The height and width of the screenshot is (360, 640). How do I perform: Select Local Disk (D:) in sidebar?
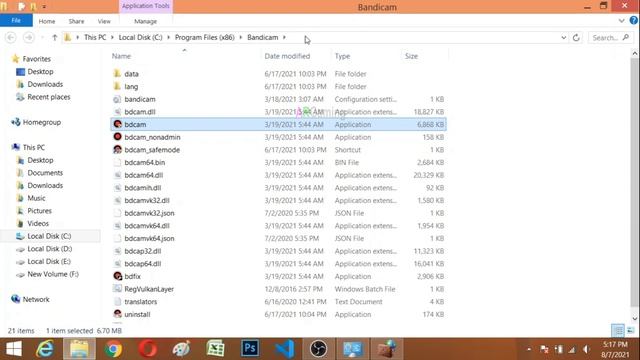49,249
